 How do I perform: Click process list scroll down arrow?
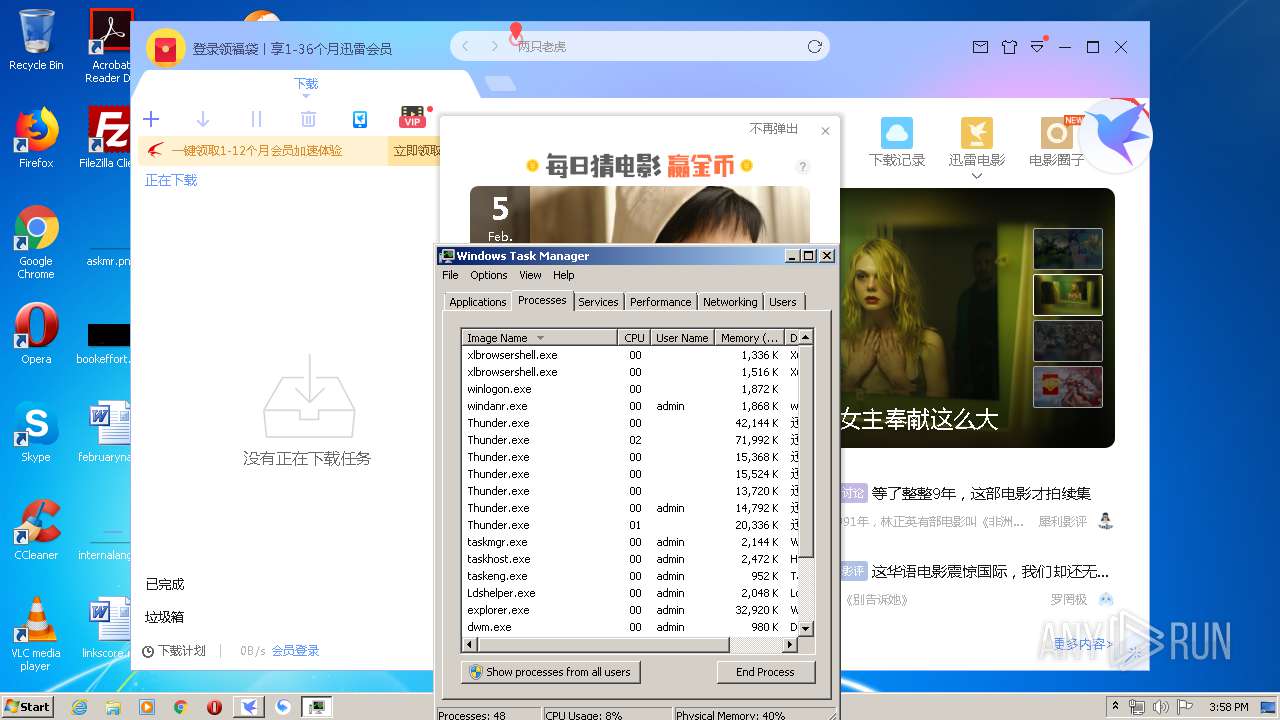(x=806, y=628)
